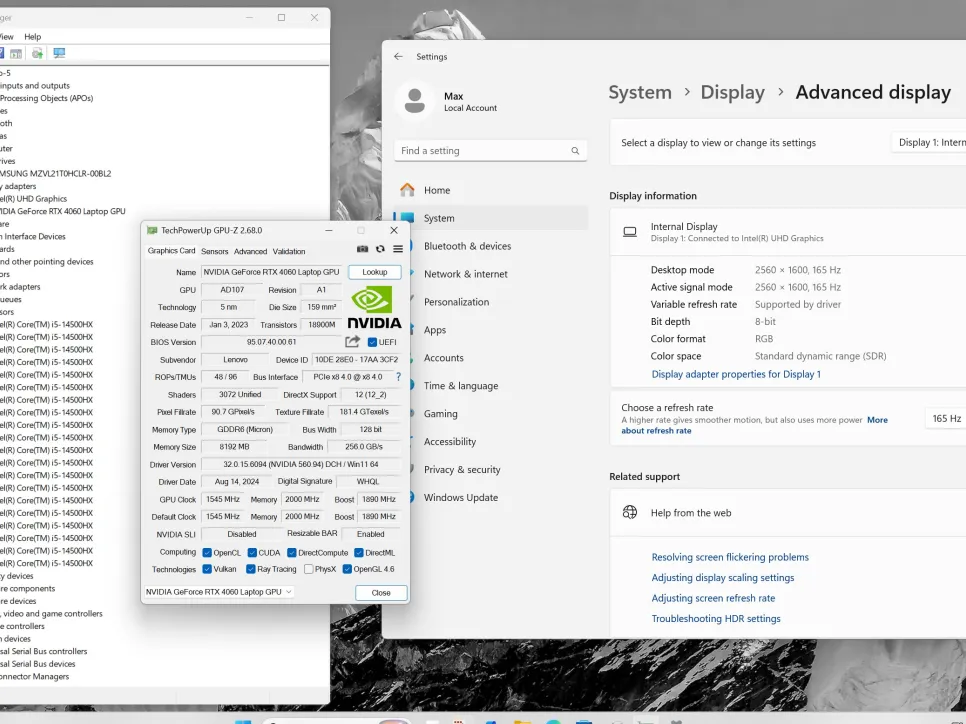Click the GPU-Z screenshot camera icon
Image resolution: width=966 pixels, height=724 pixels.
(x=362, y=249)
